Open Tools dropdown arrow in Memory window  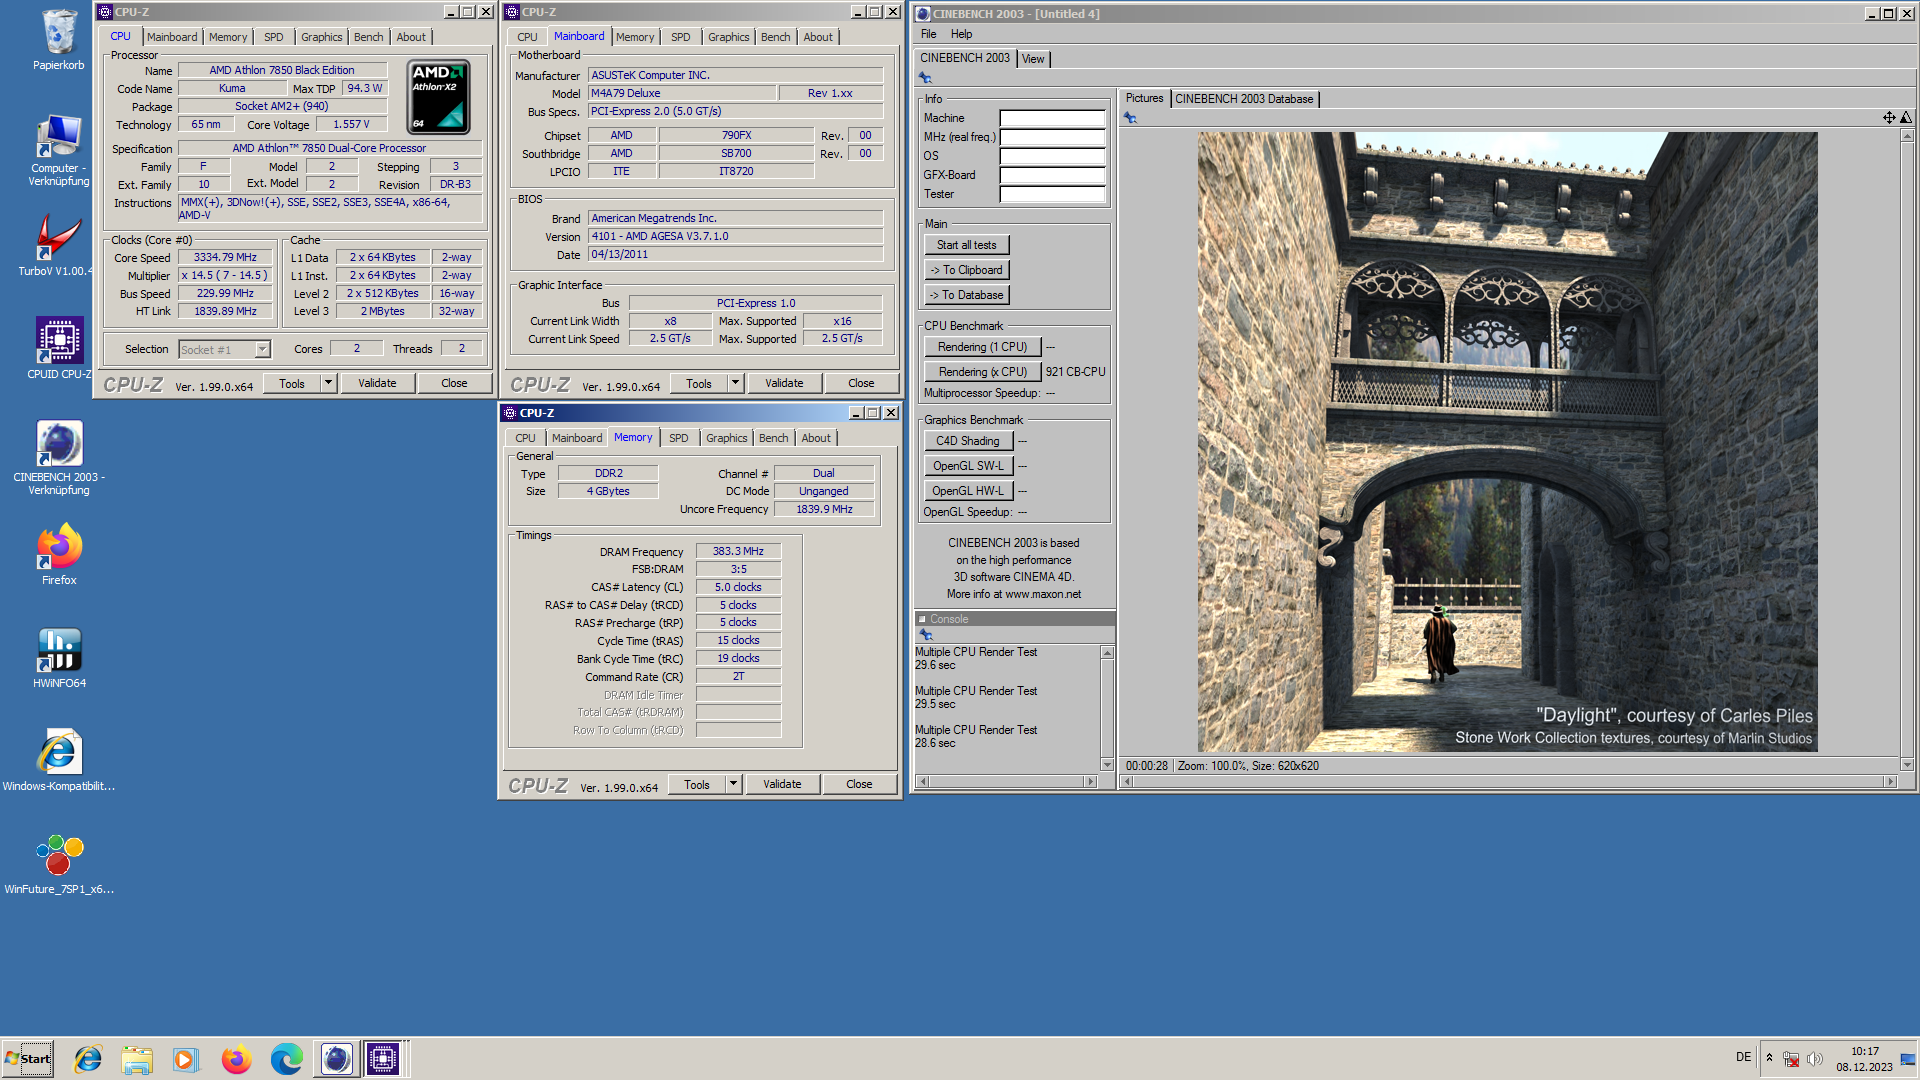pyautogui.click(x=733, y=784)
